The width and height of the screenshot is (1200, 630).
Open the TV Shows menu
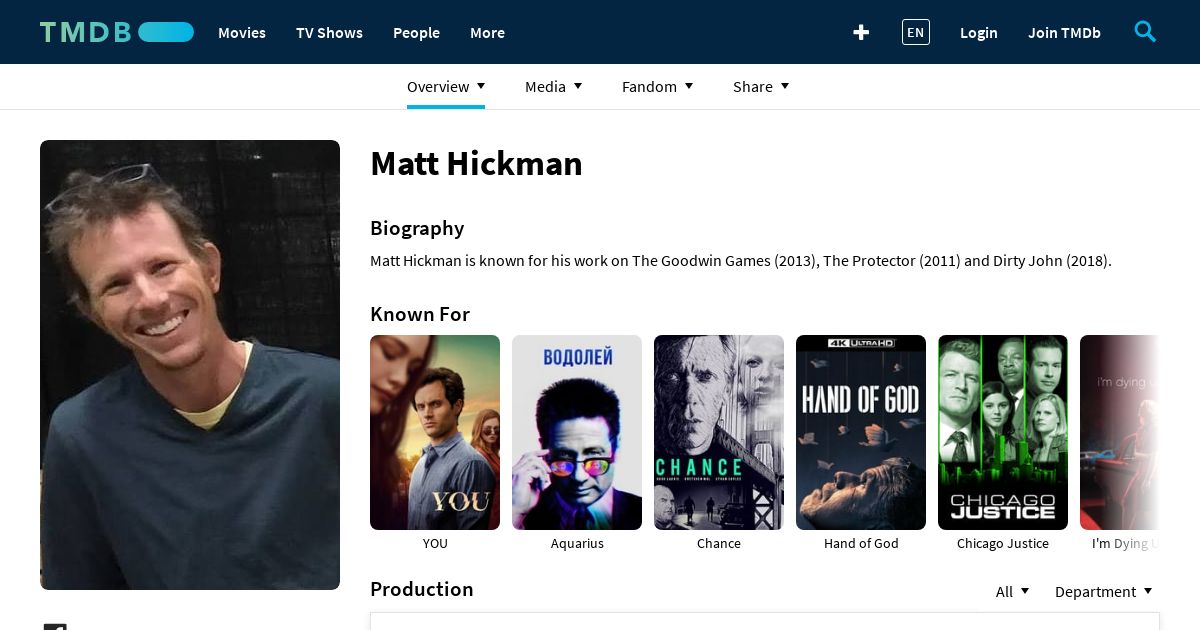[329, 32]
